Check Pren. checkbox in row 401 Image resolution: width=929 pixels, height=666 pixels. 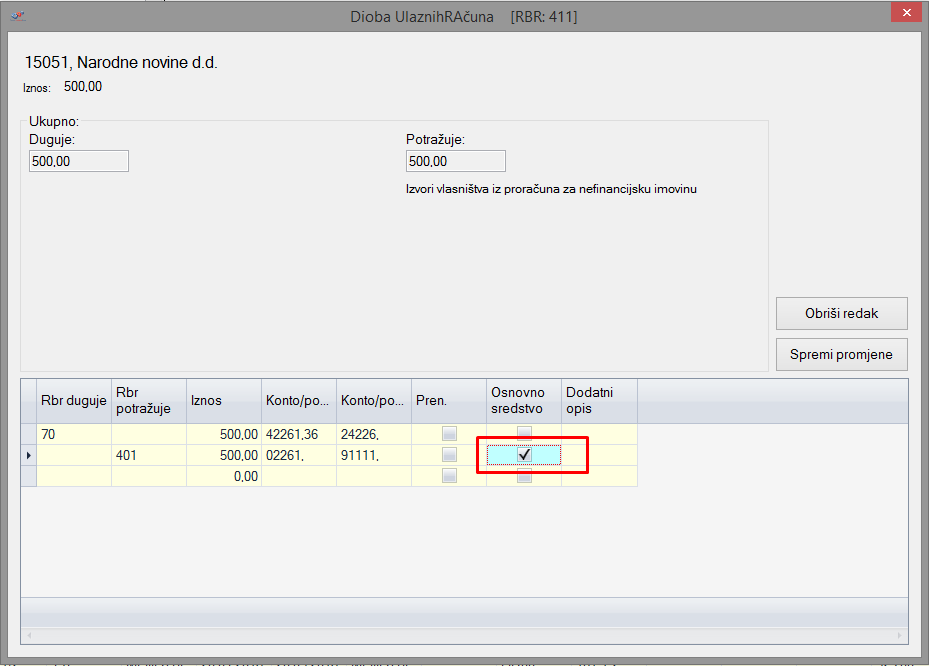pos(449,455)
